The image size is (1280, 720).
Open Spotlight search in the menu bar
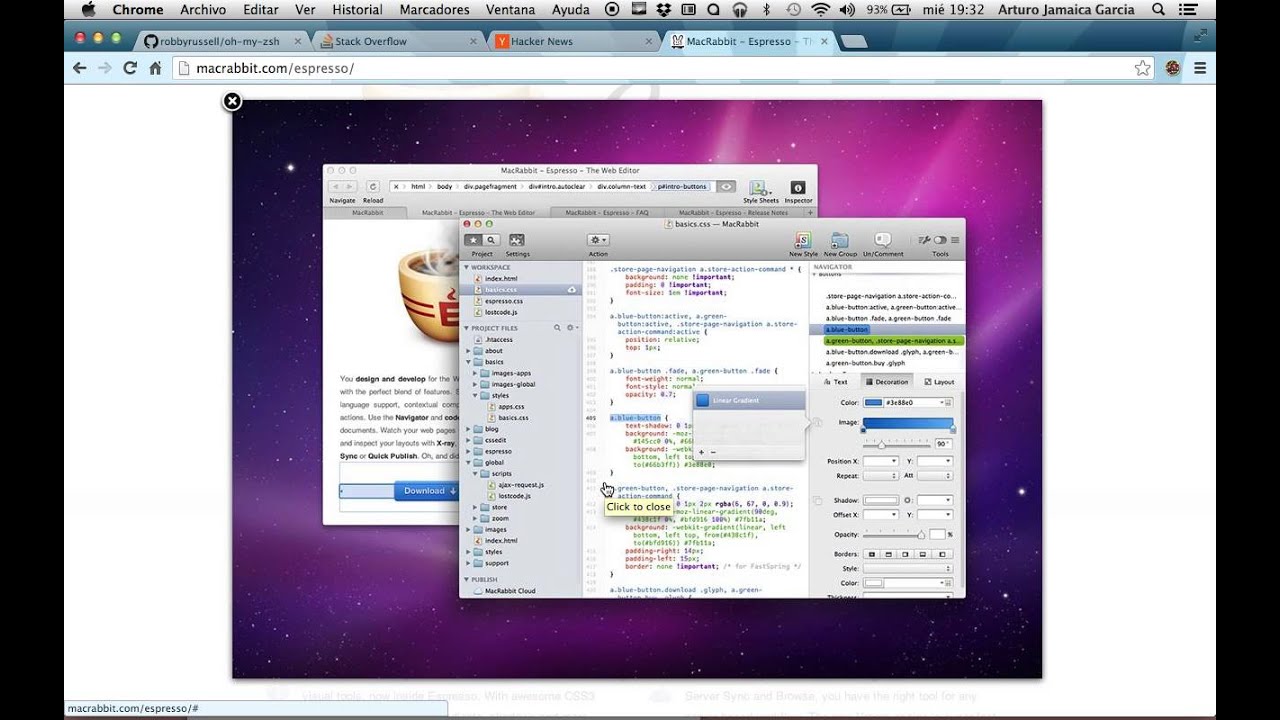(1159, 10)
